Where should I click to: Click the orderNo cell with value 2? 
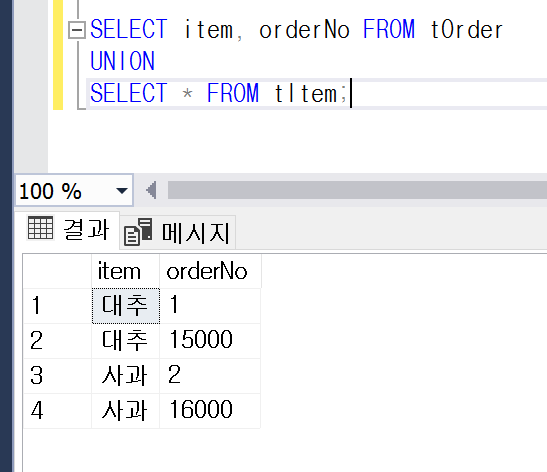pos(210,376)
